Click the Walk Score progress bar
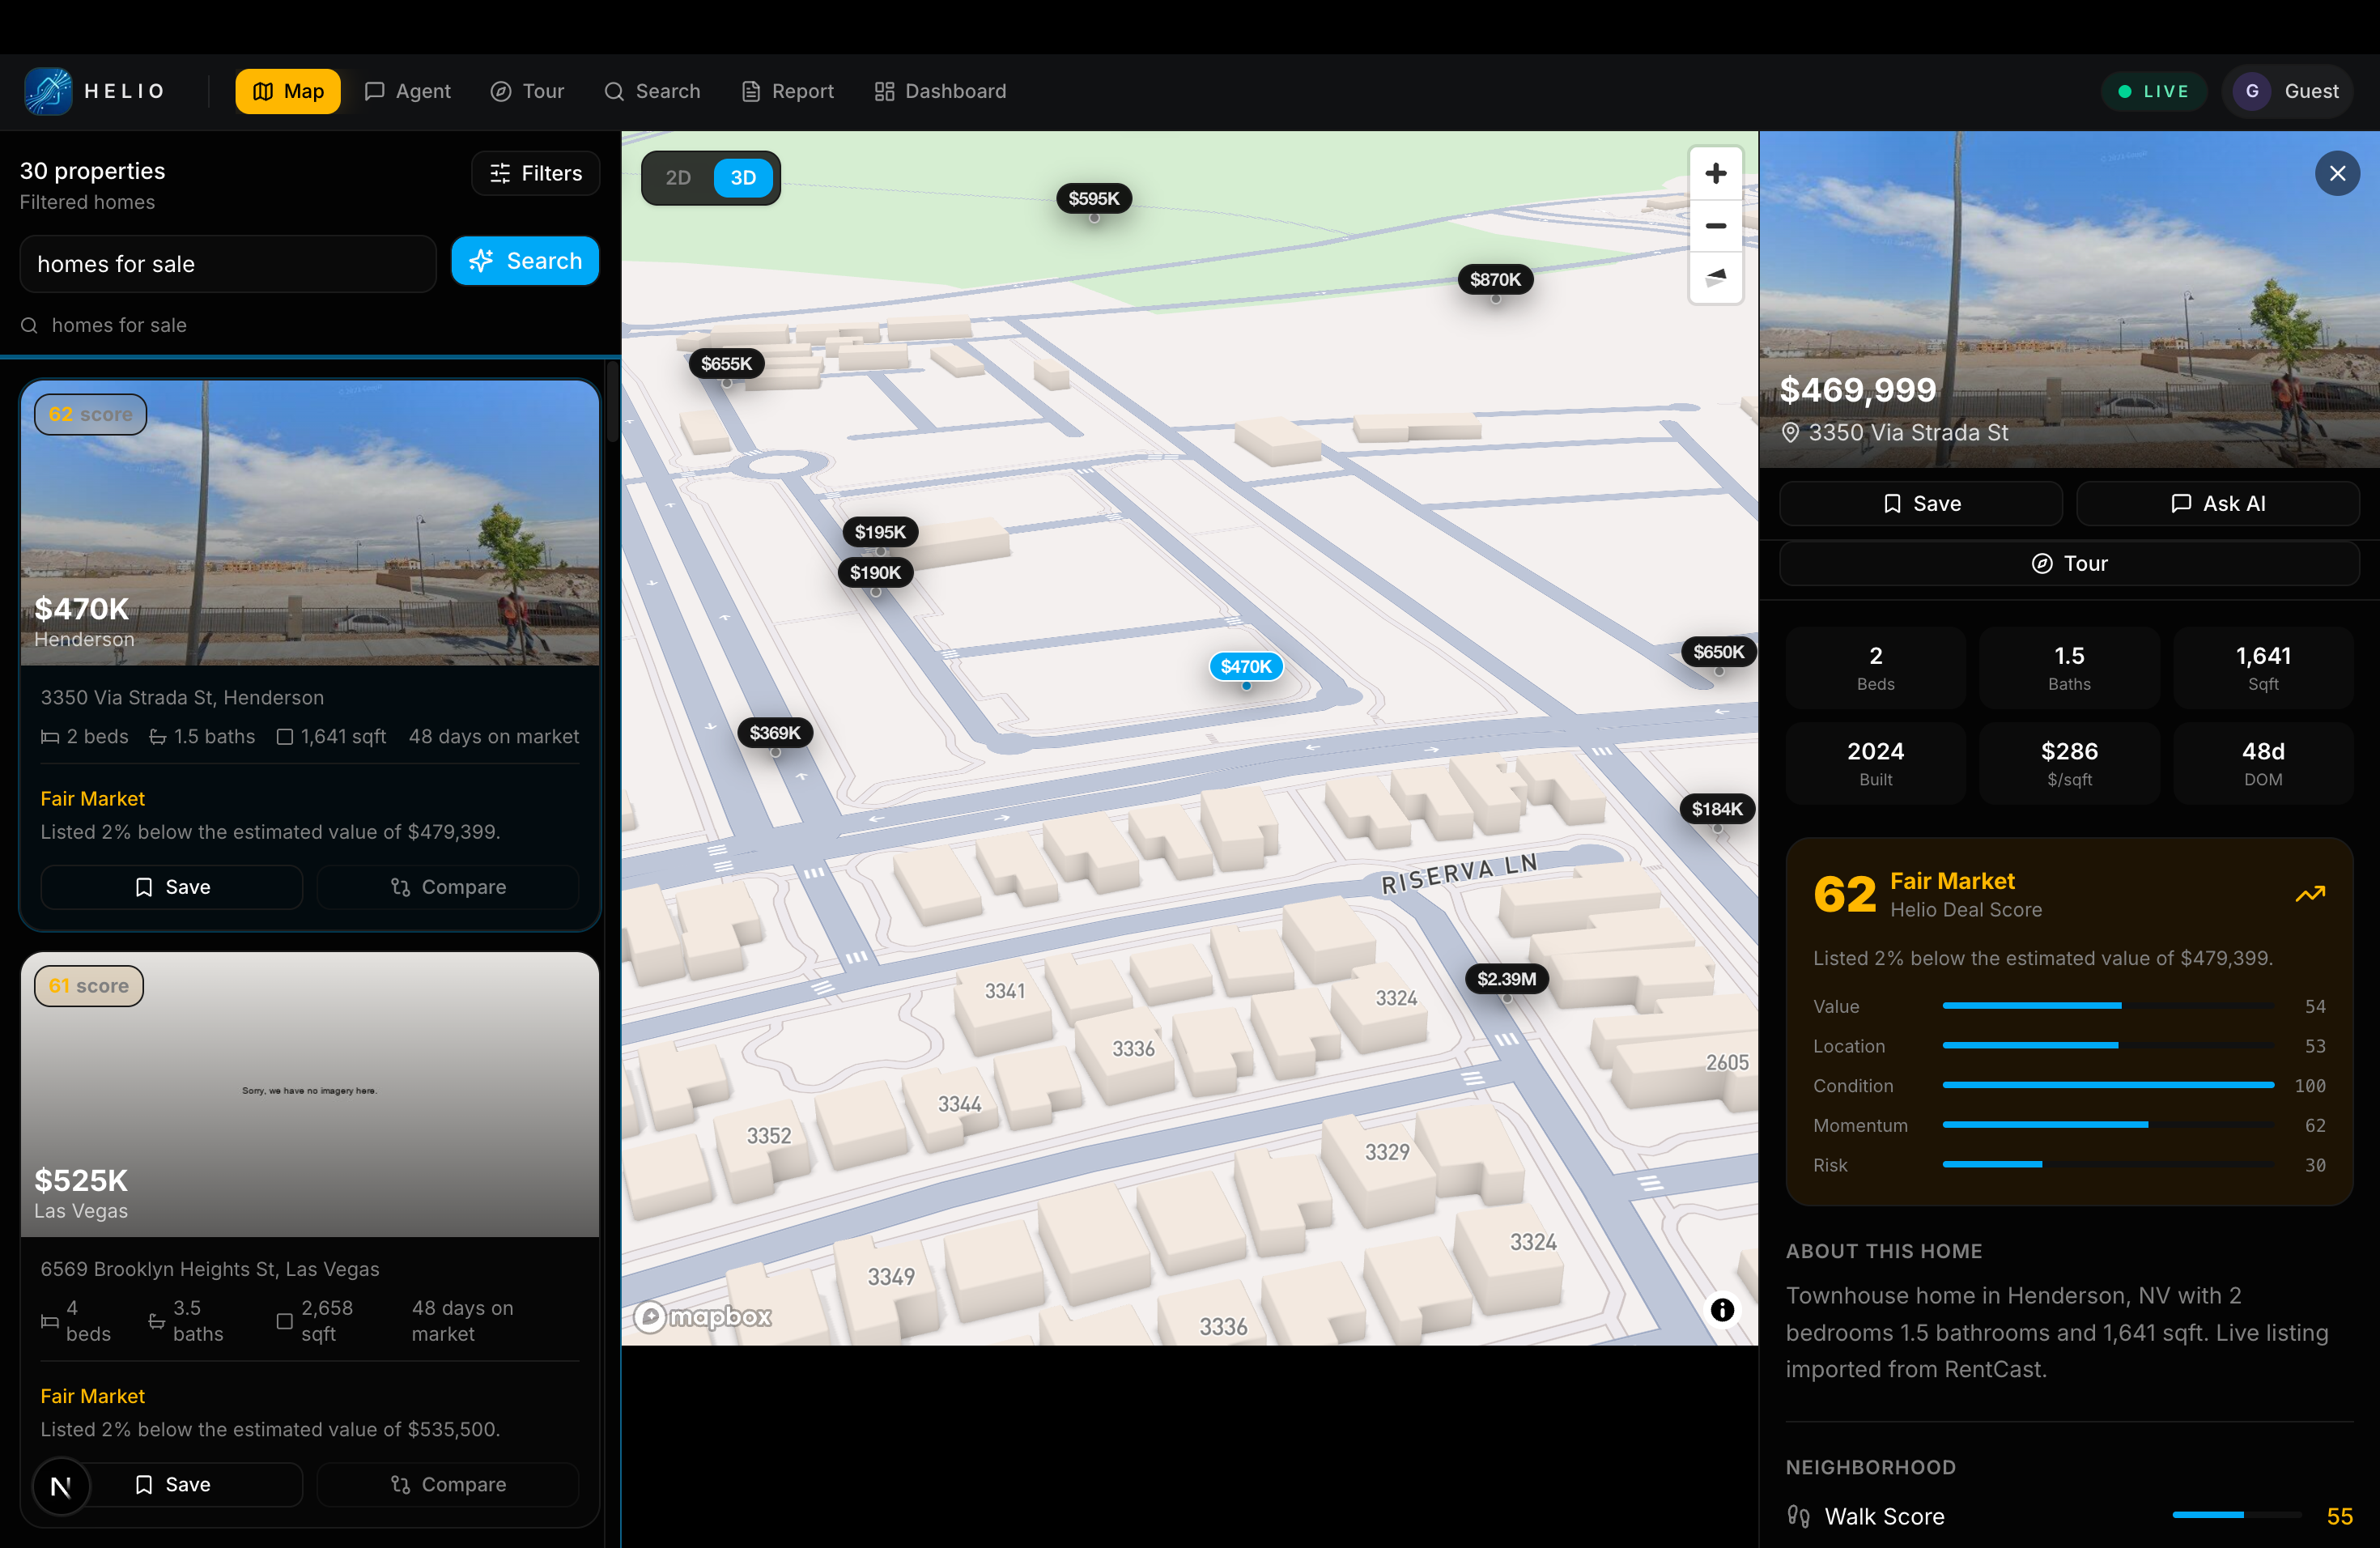This screenshot has height=1548, width=2380. 2236,1515
